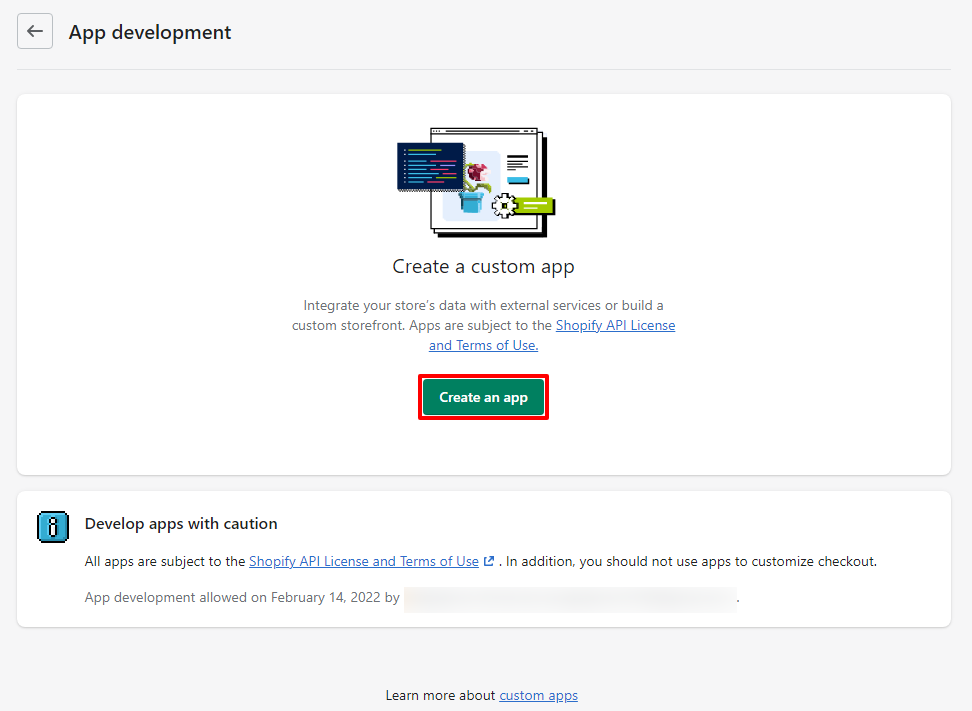Click the Create a custom app heading
Screen dimensions: 972x711
483,267
